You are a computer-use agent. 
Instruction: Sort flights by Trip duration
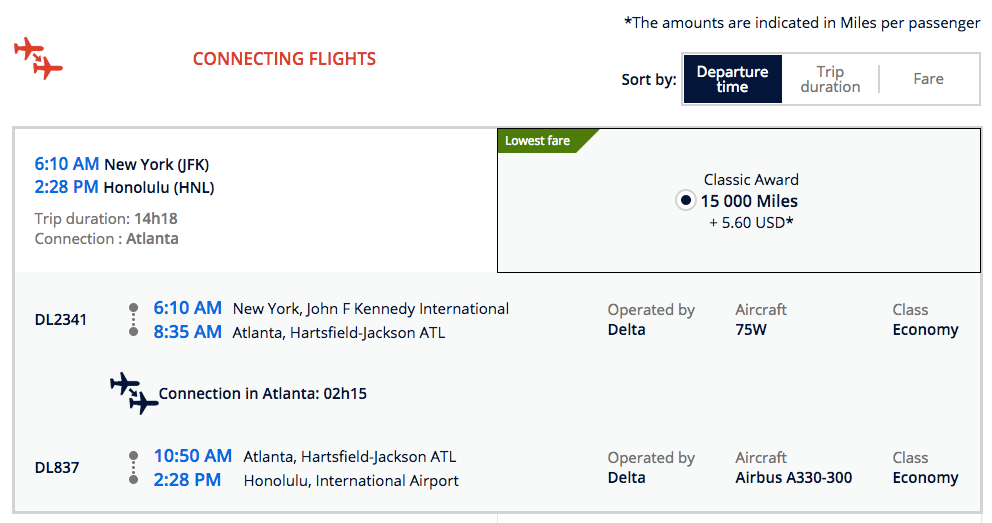tap(830, 79)
